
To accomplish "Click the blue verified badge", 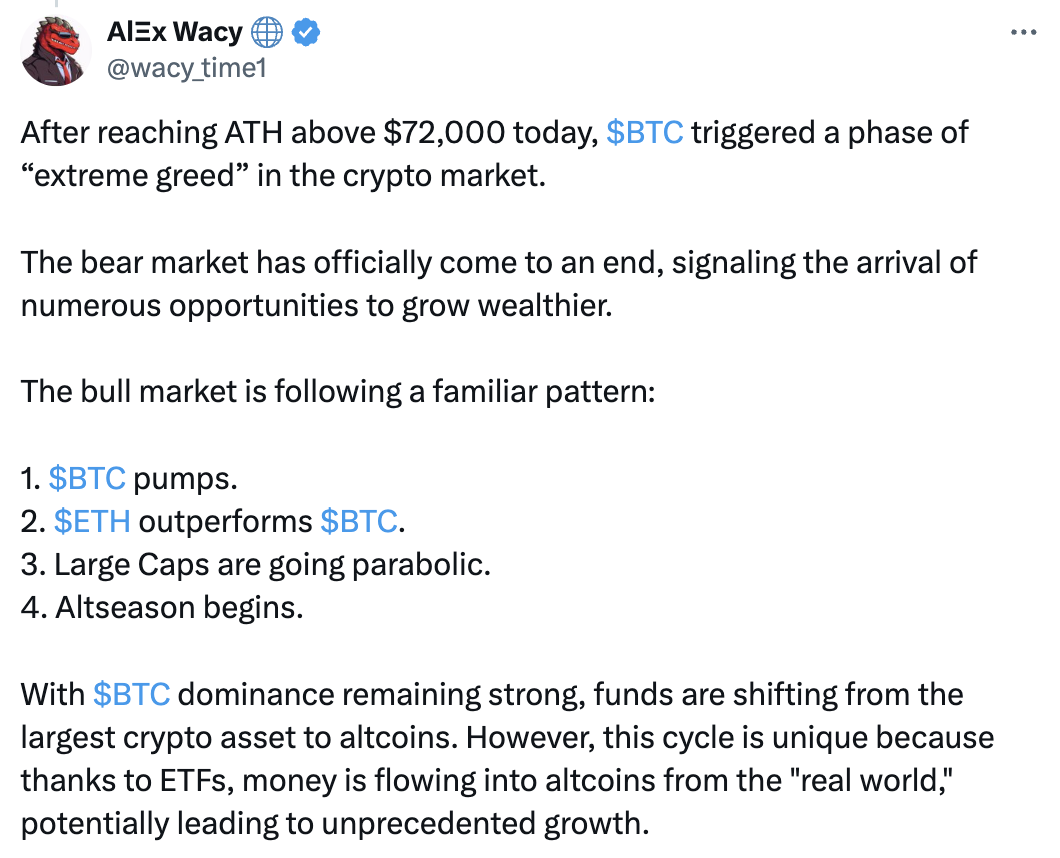I will click(306, 33).
